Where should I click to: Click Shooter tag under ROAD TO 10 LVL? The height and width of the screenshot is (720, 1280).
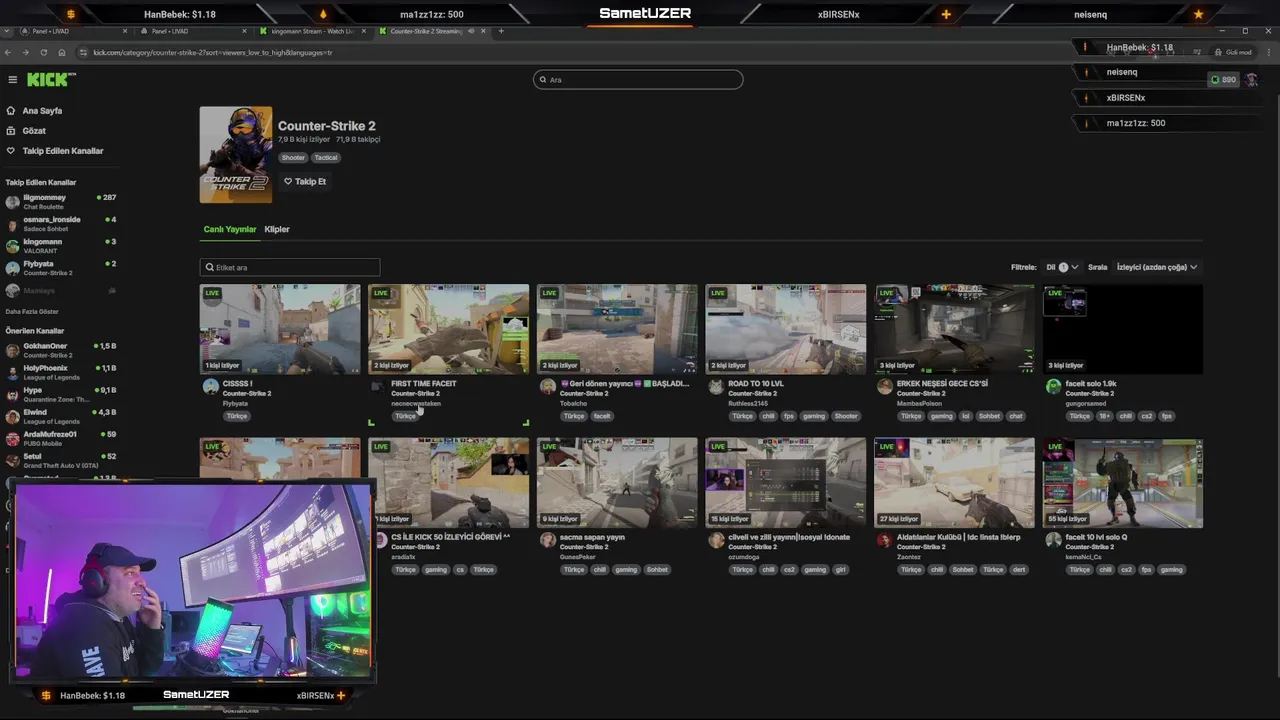pyautogui.click(x=846, y=416)
